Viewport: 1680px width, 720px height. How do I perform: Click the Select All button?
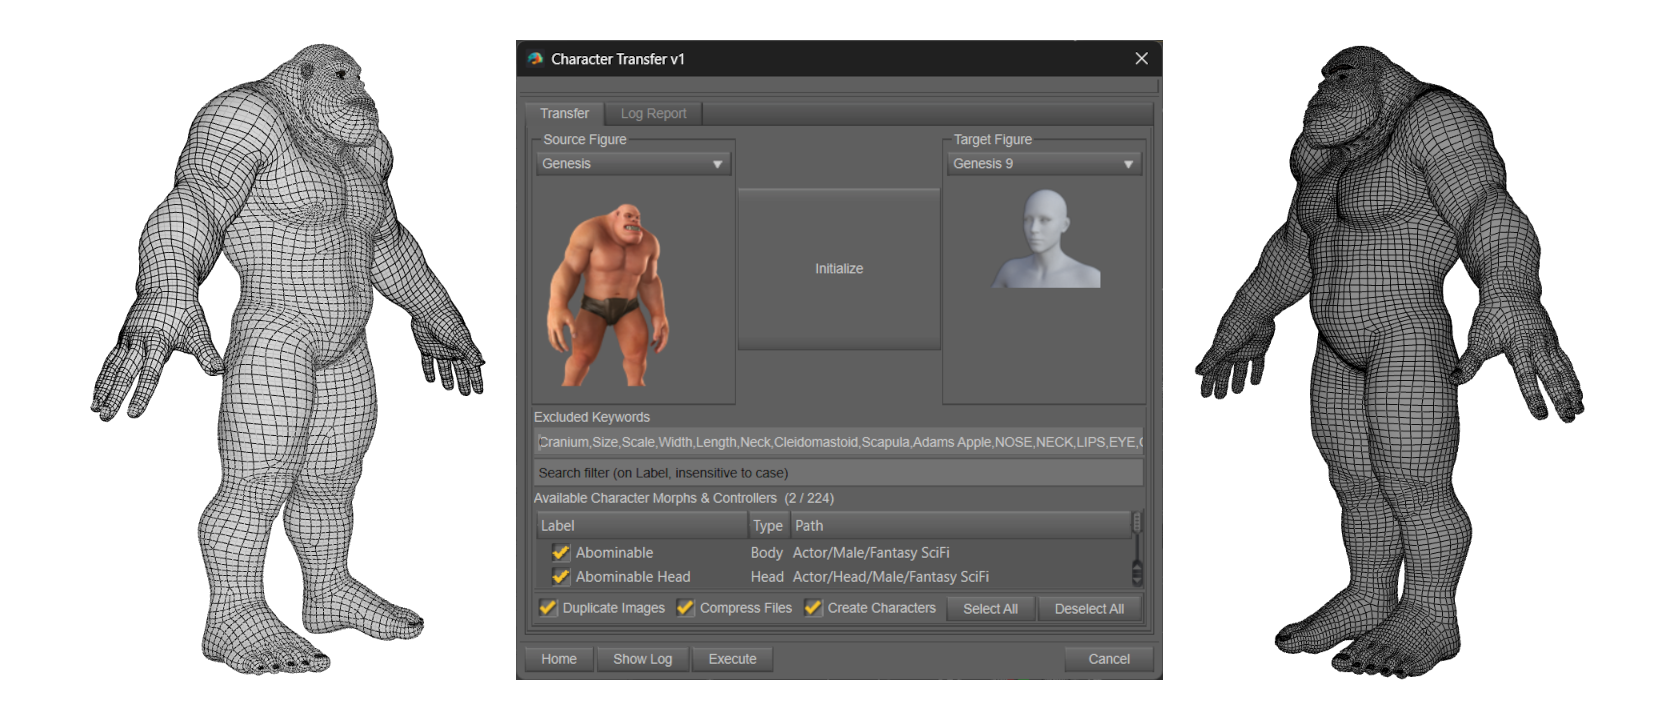[990, 609]
